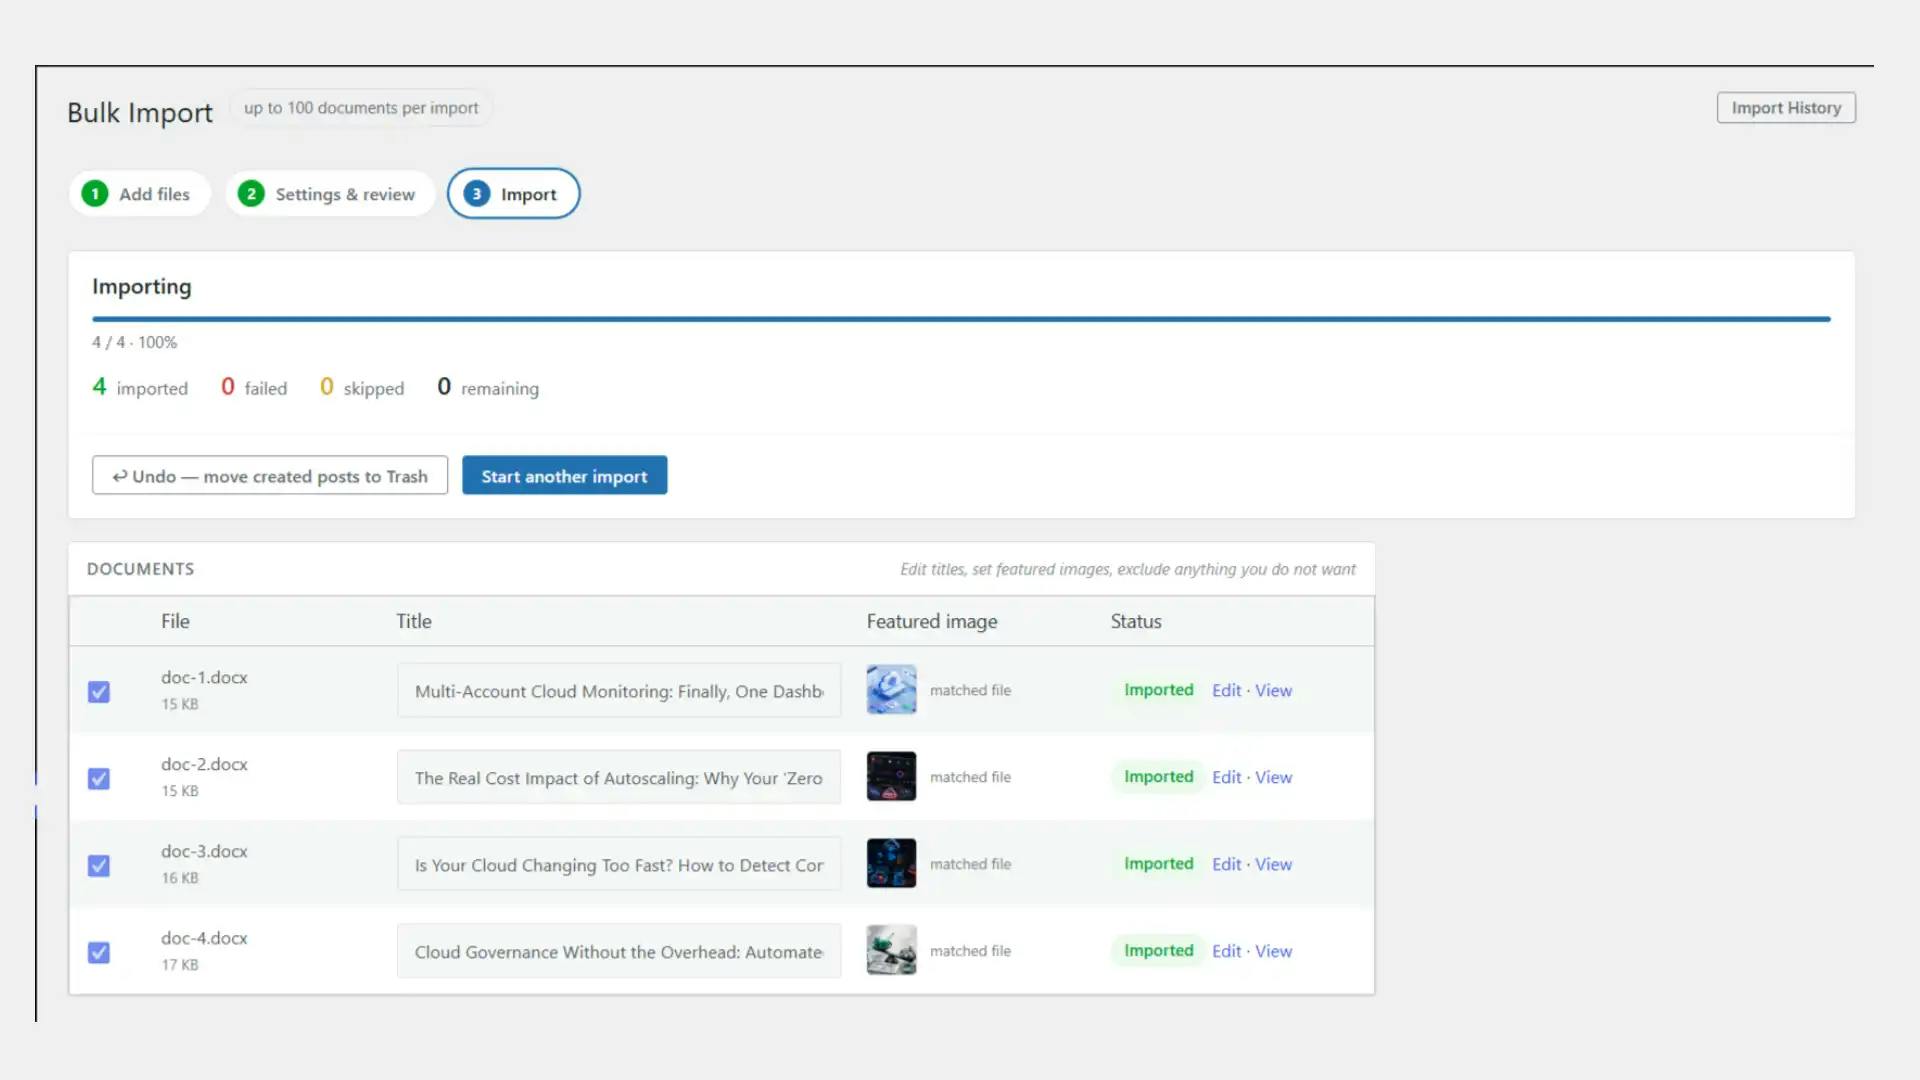1920x1080 pixels.
Task: Click the Imported status badge for doc-2.docx
Action: click(1158, 777)
